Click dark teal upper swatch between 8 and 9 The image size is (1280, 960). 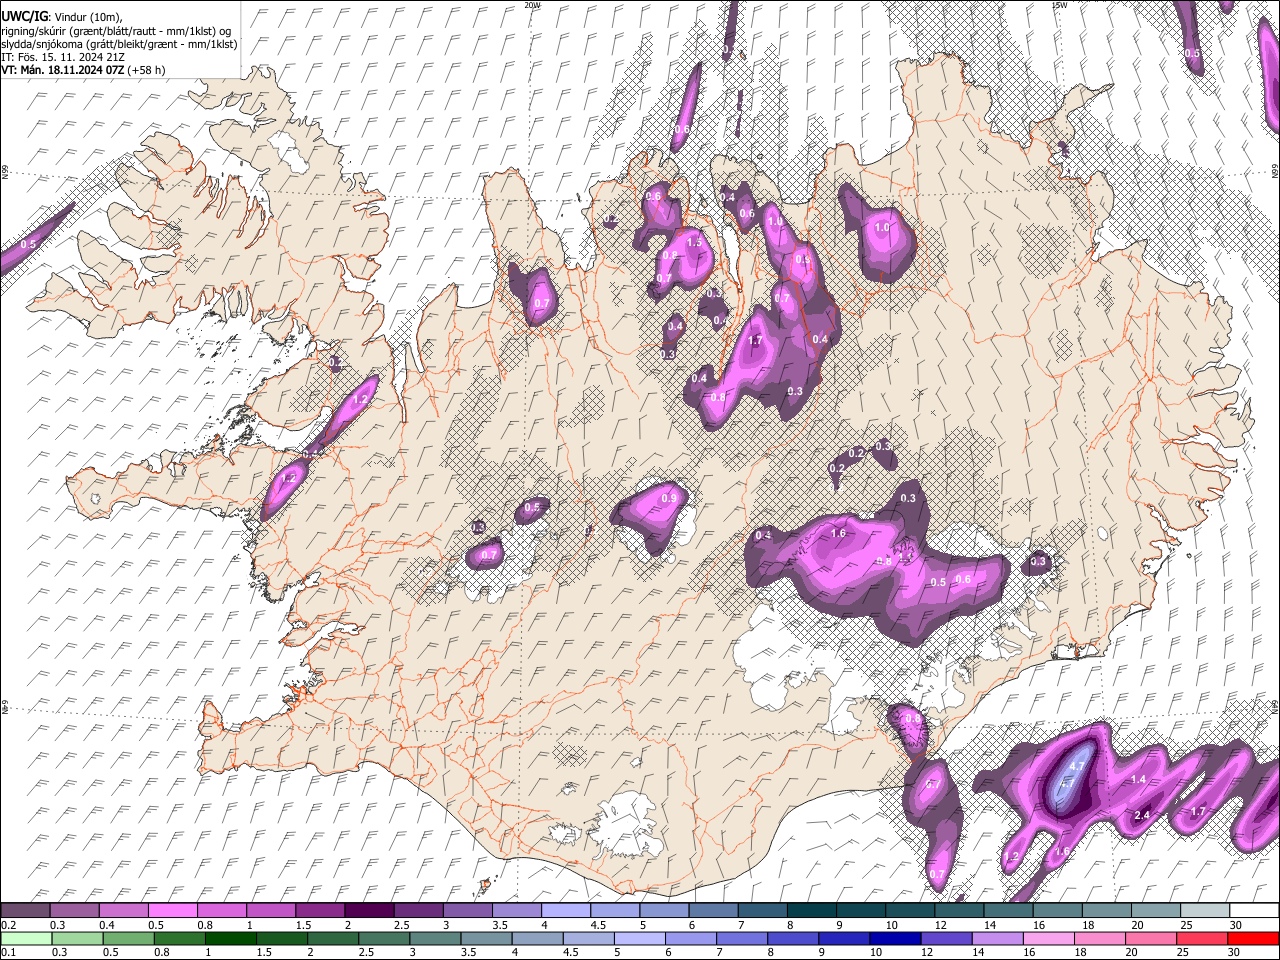(811, 910)
